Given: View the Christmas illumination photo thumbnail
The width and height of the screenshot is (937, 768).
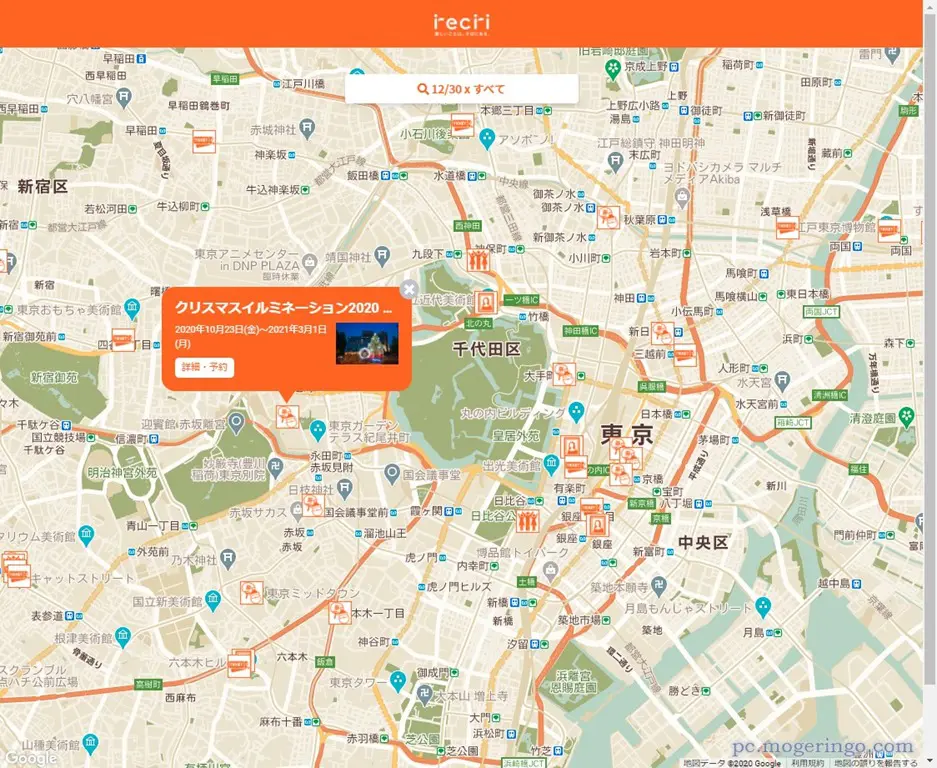Looking at the screenshot, I should point(367,344).
